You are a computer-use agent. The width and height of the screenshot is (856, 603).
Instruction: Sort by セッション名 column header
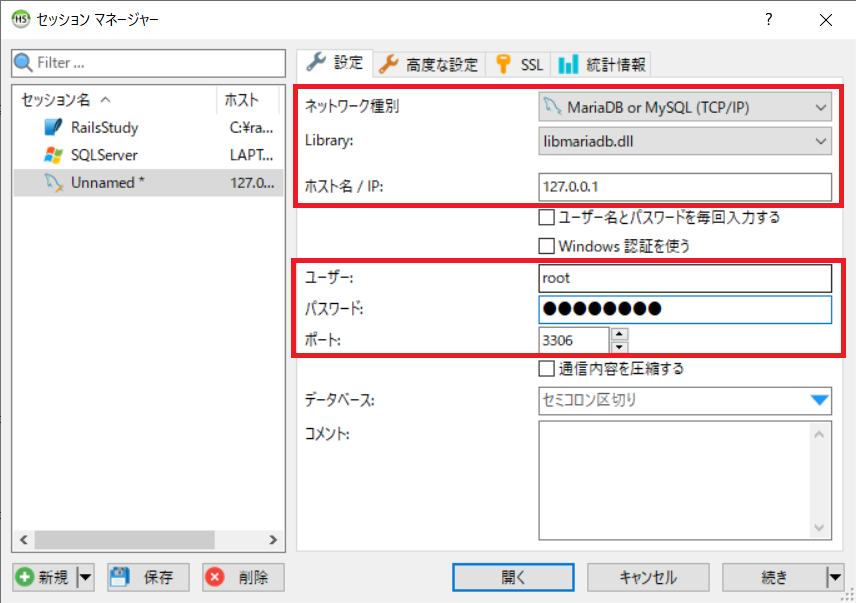coord(115,99)
